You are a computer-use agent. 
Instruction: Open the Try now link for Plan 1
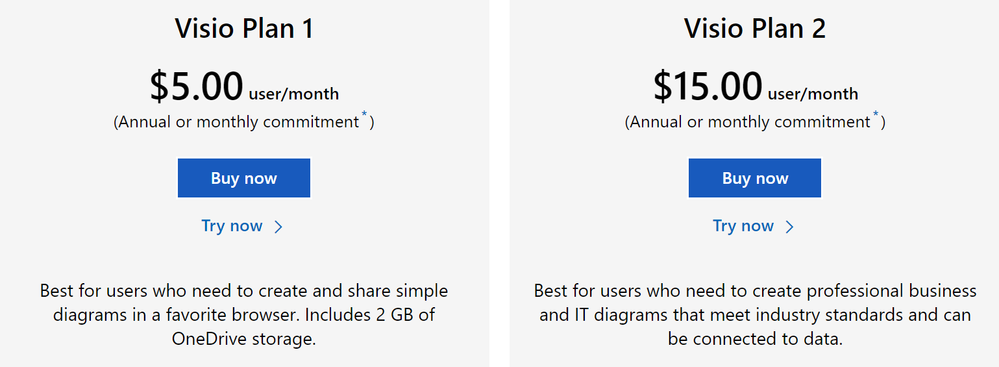[232, 226]
